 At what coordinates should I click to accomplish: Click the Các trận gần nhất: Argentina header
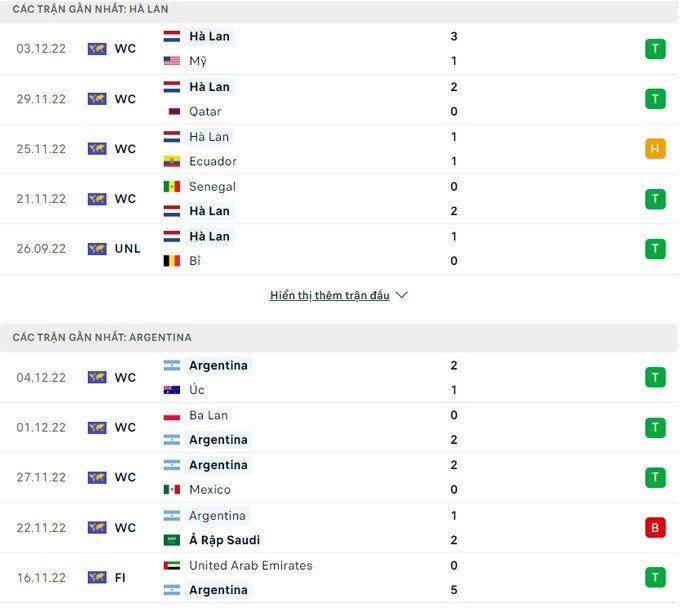tap(102, 338)
